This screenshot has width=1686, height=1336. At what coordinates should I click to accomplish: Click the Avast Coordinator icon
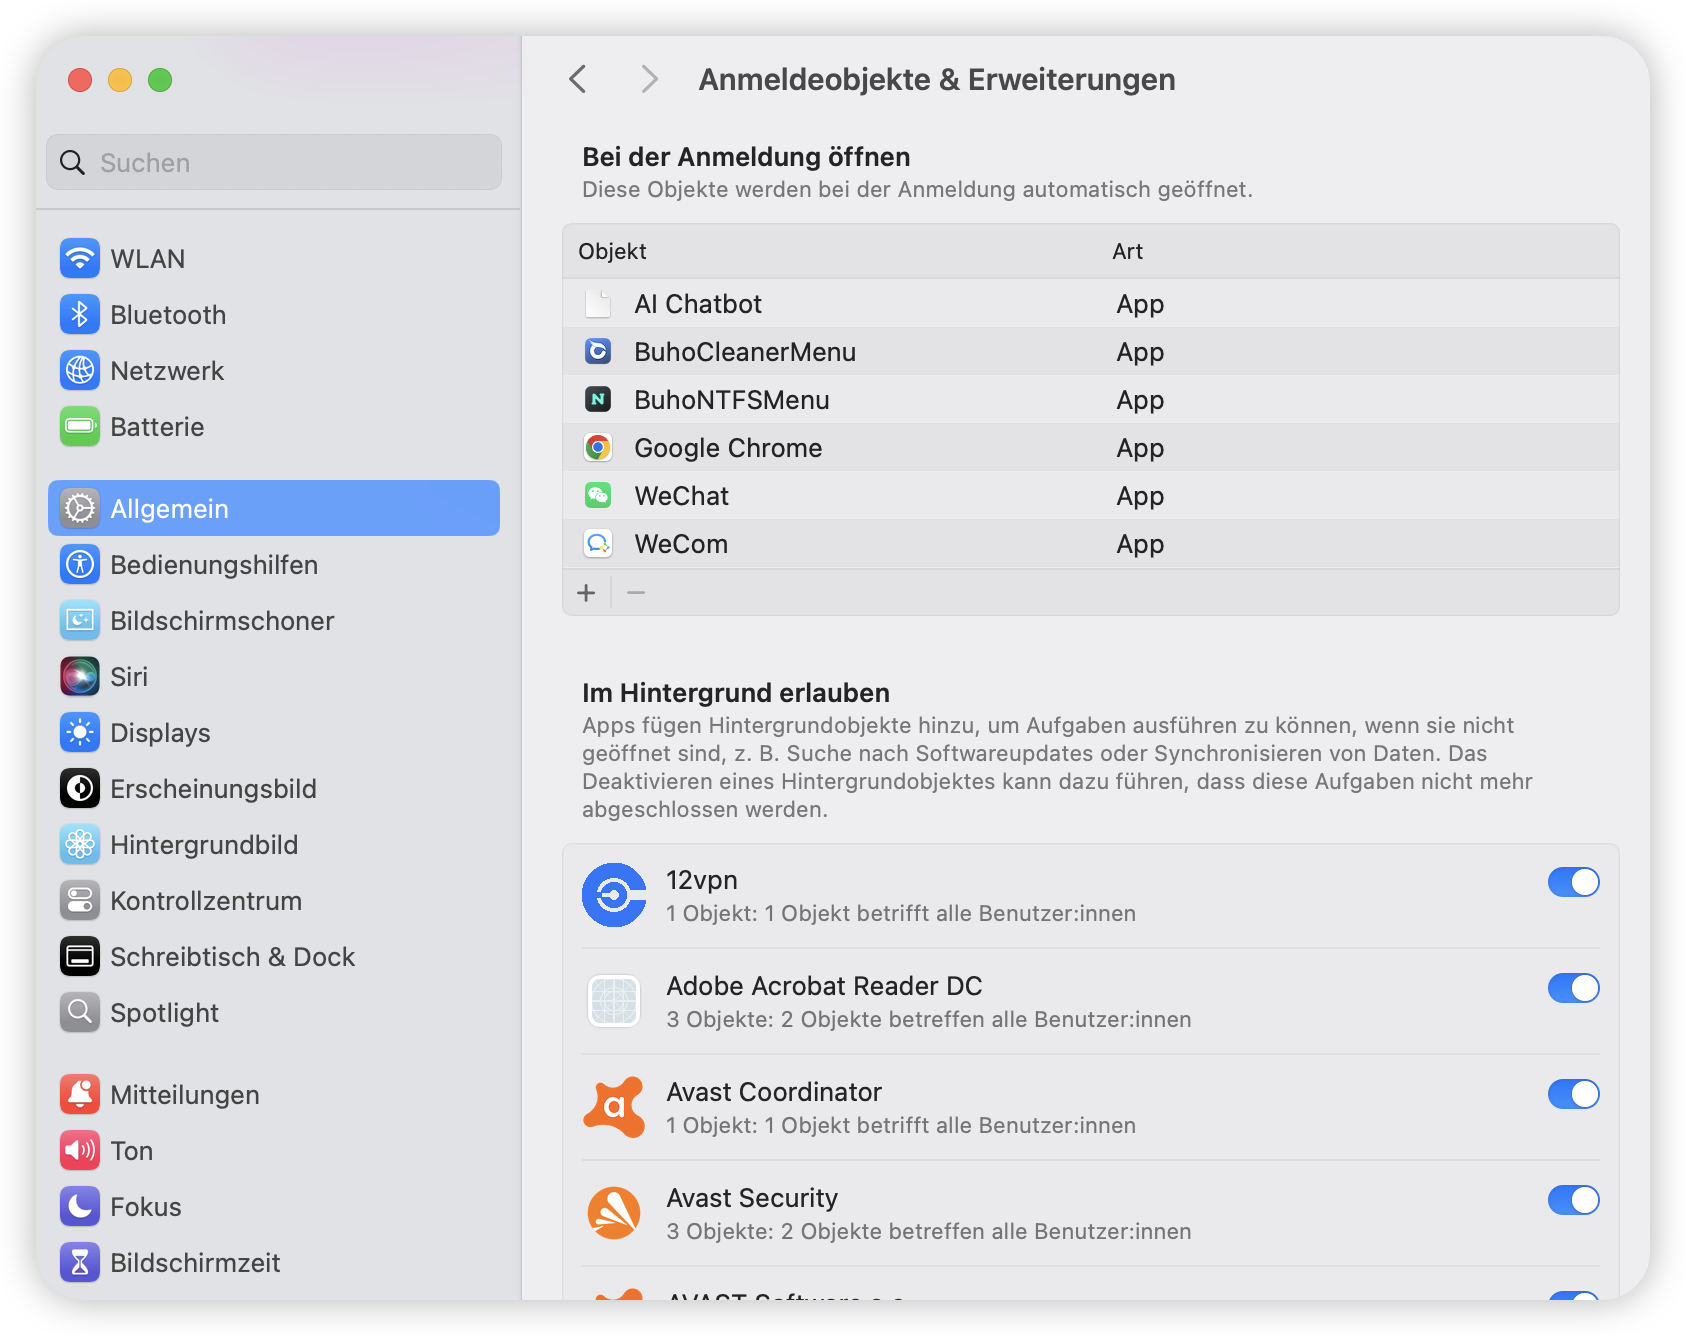[x=614, y=1107]
